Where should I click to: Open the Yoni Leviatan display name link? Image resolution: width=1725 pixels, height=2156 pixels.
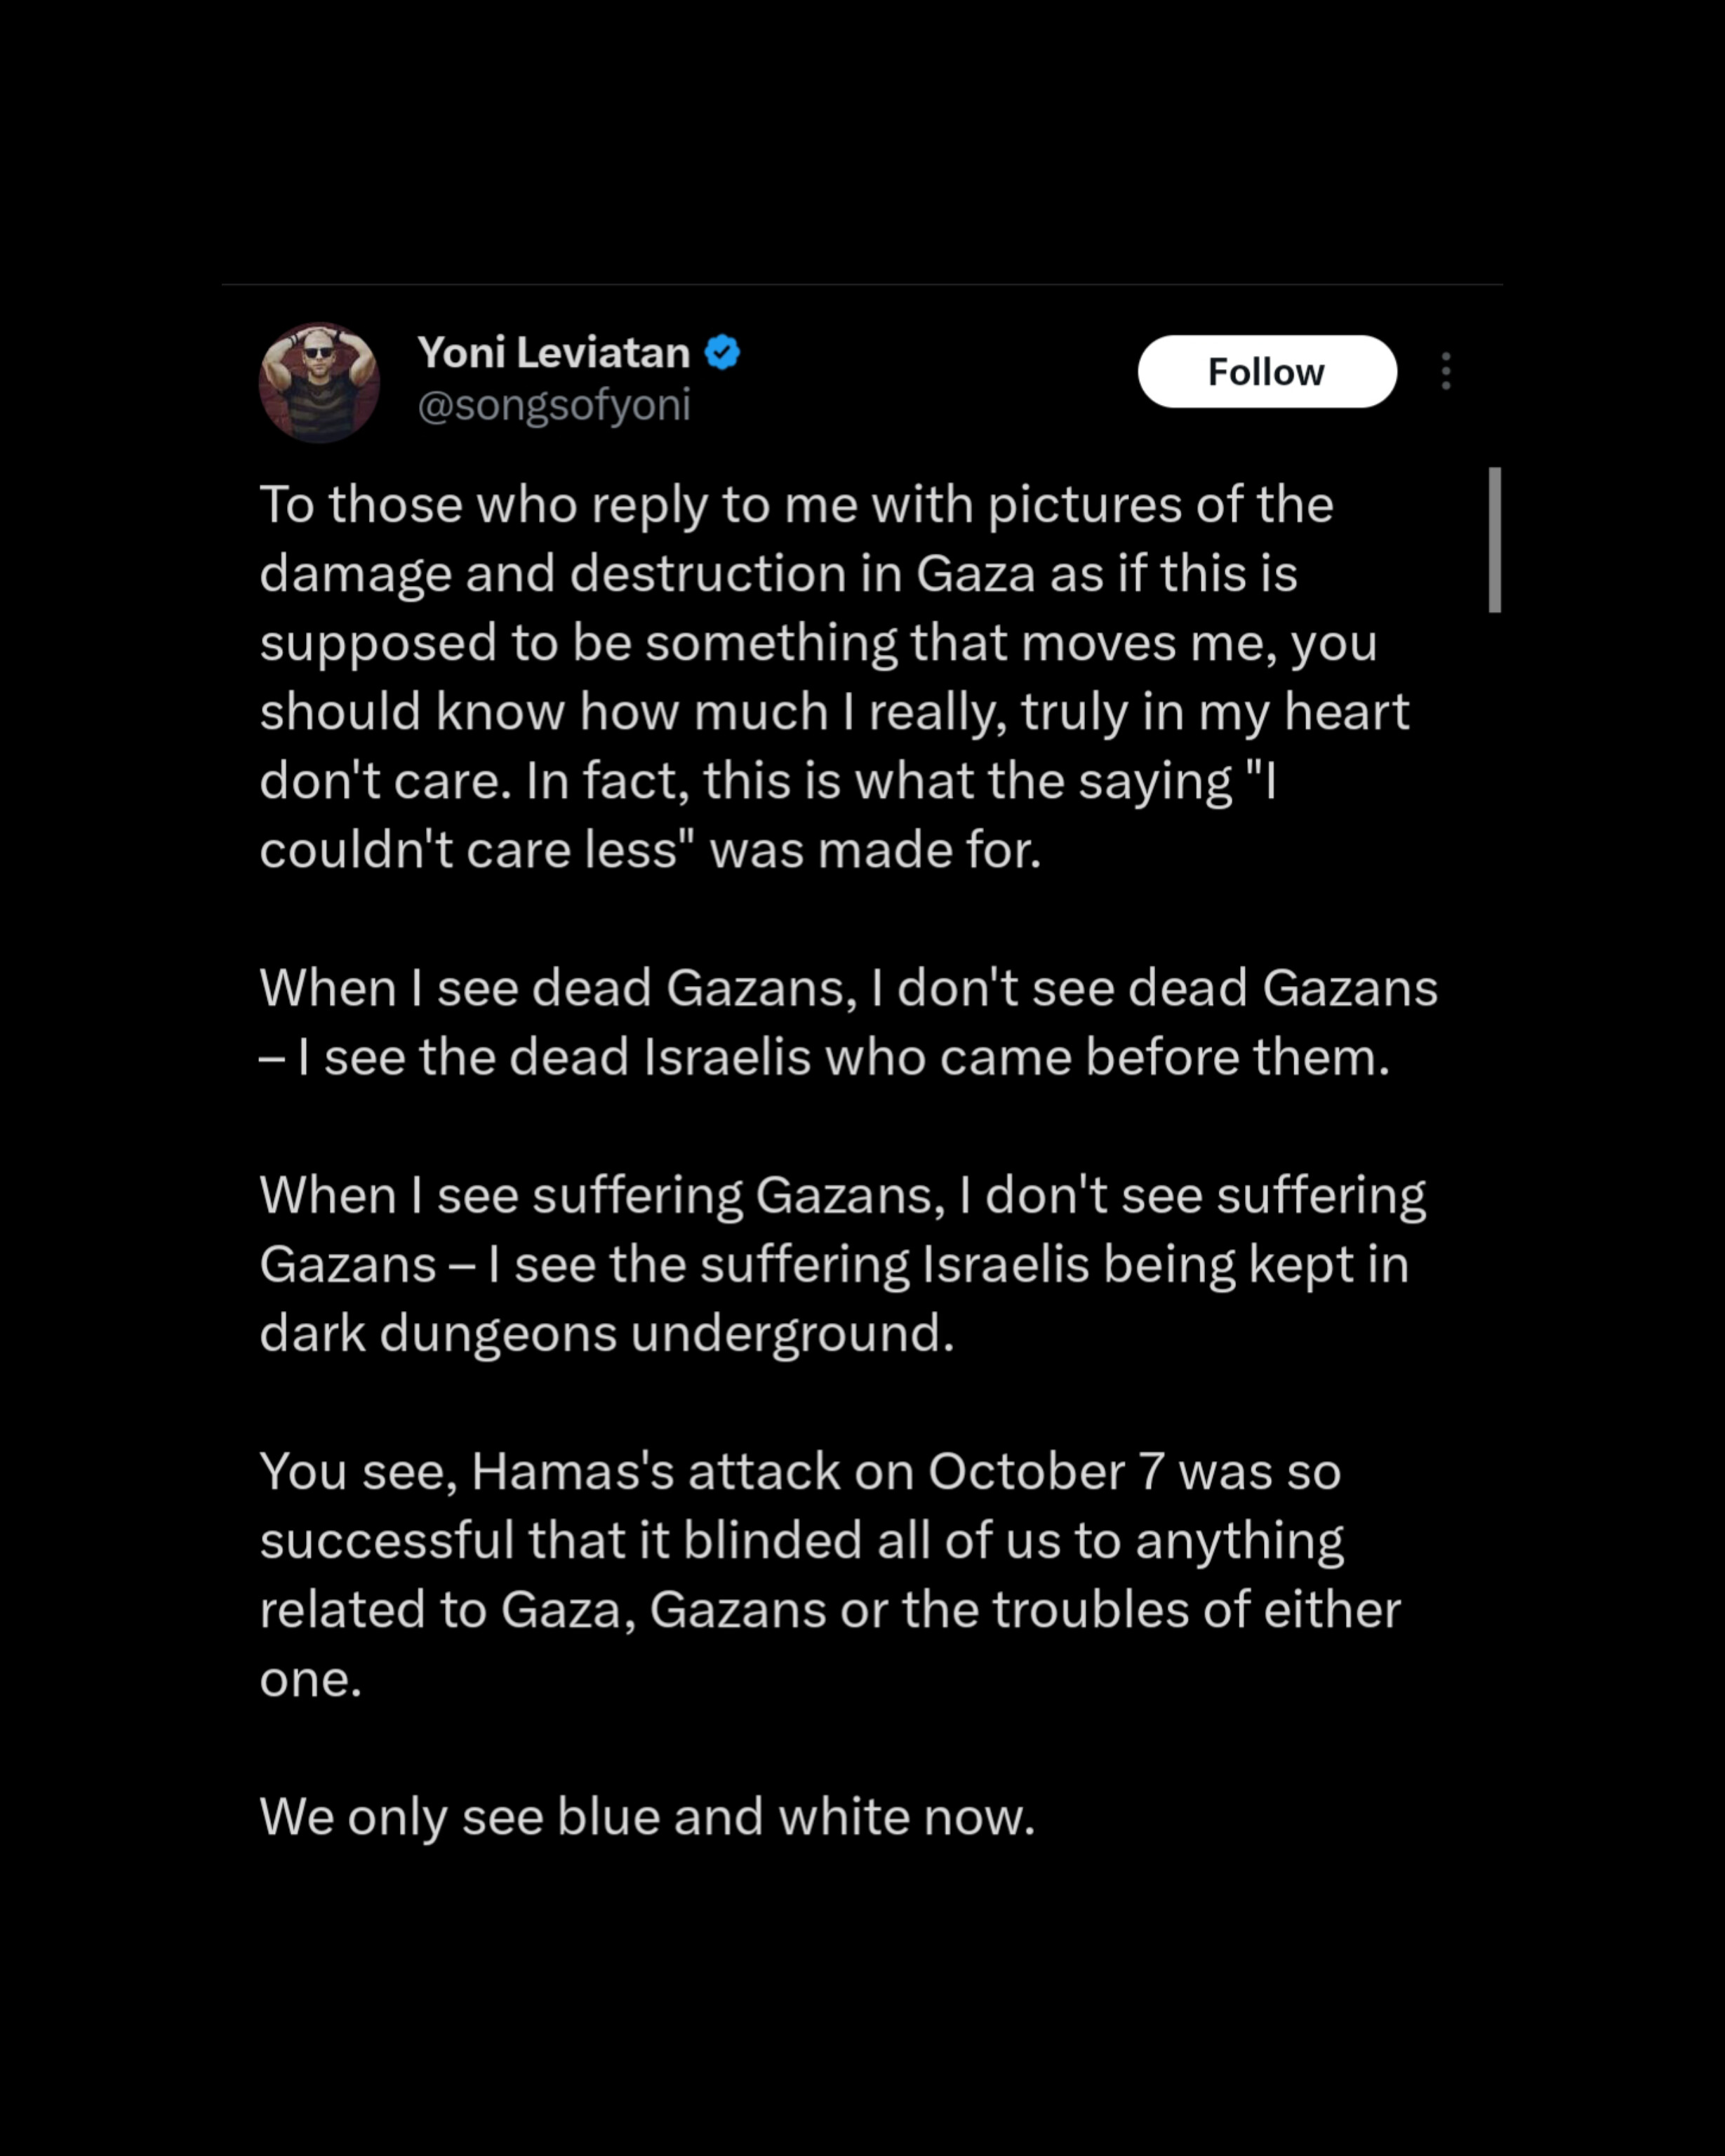click(x=553, y=353)
